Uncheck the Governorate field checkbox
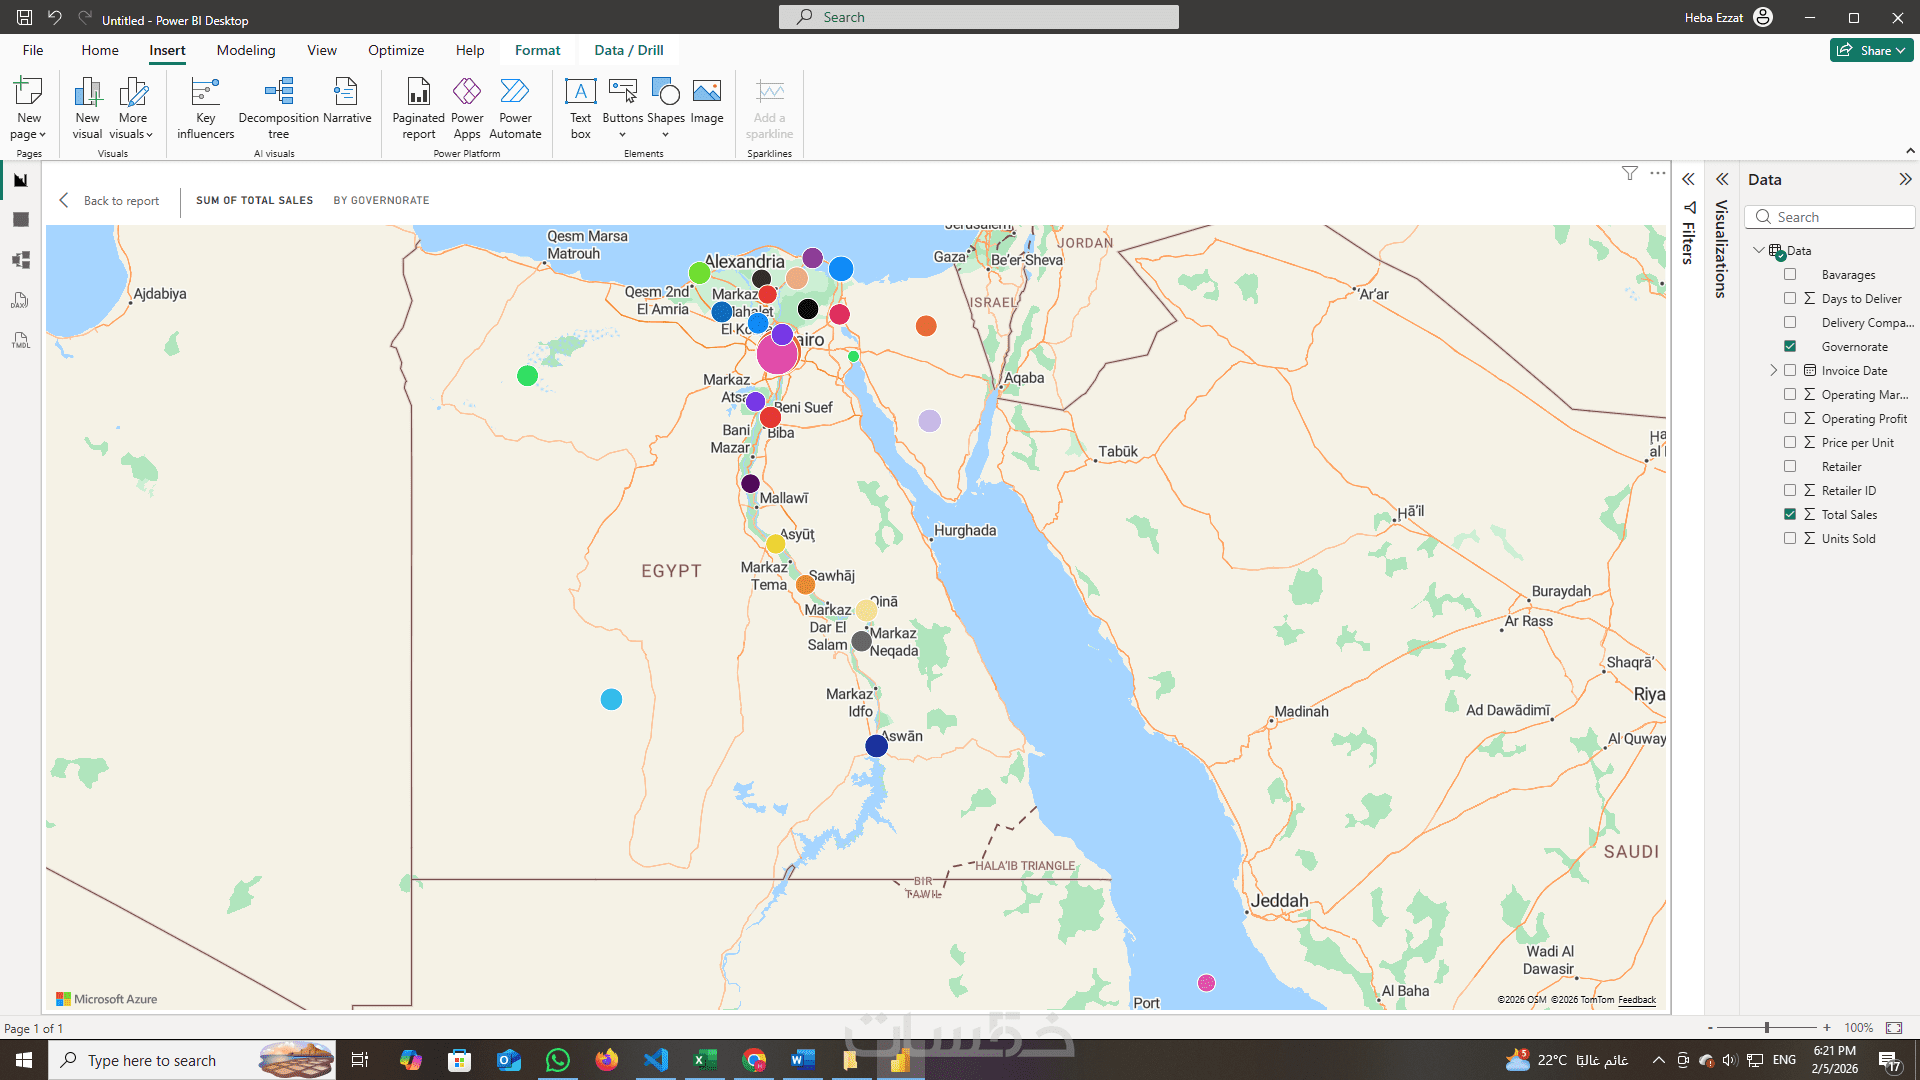This screenshot has width=1920, height=1080. (1790, 347)
